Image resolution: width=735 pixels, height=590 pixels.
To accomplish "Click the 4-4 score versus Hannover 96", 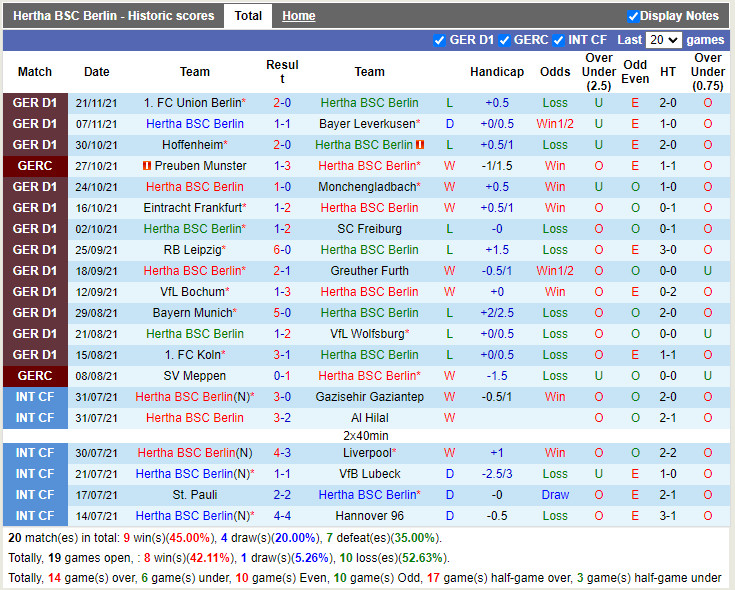I will (x=282, y=516).
